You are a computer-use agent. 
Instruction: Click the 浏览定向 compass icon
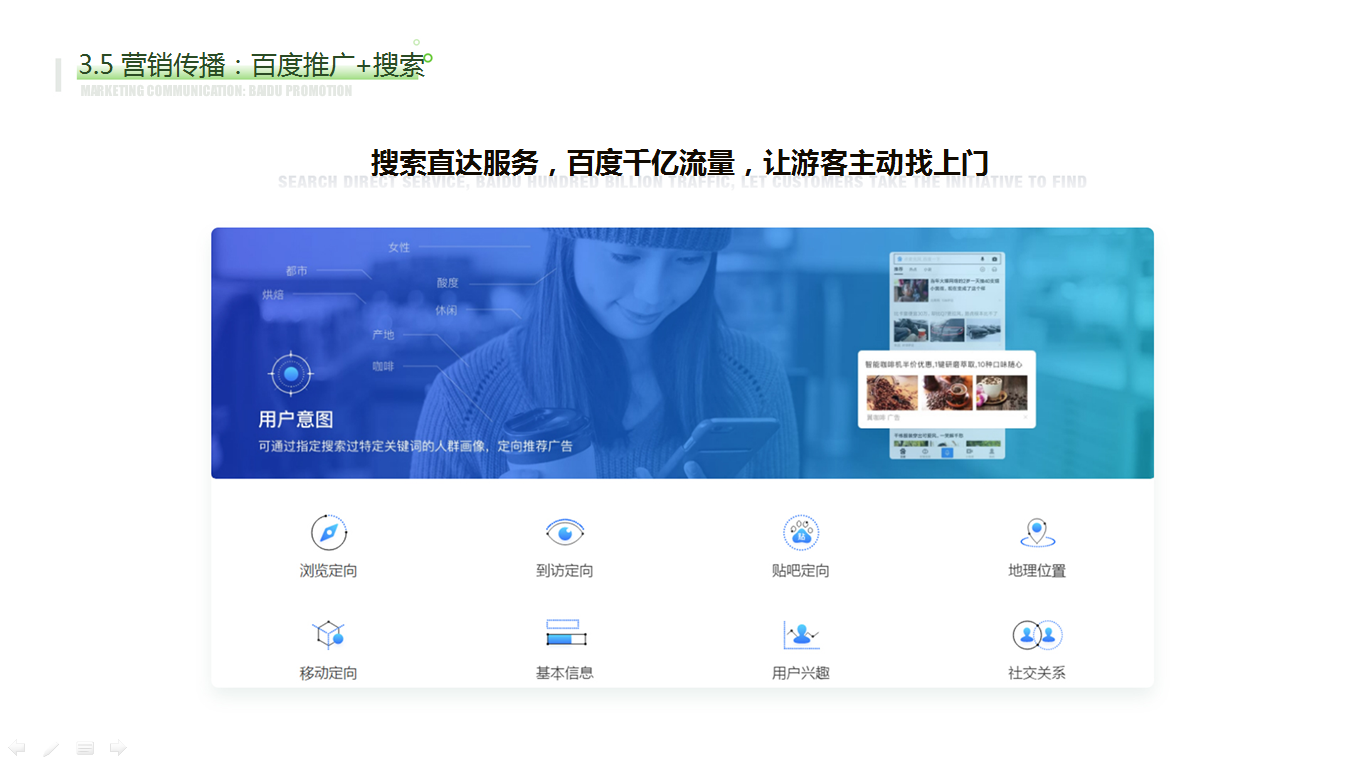pyautogui.click(x=328, y=533)
